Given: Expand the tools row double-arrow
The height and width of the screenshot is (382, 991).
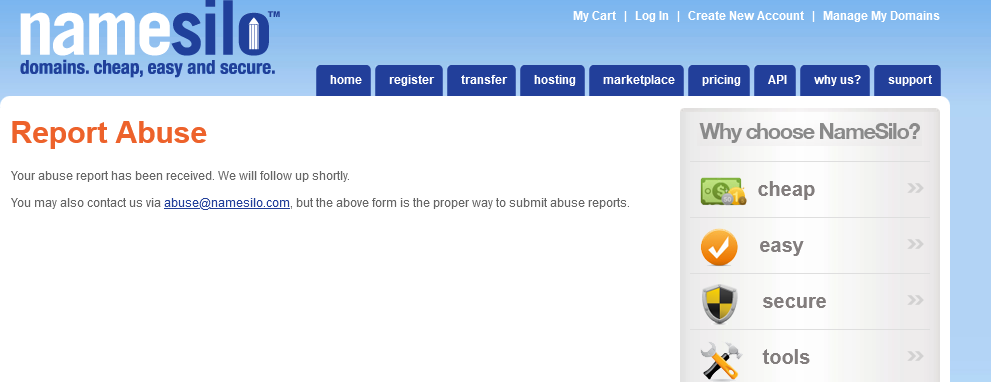Looking at the screenshot, I should pyautogui.click(x=915, y=356).
